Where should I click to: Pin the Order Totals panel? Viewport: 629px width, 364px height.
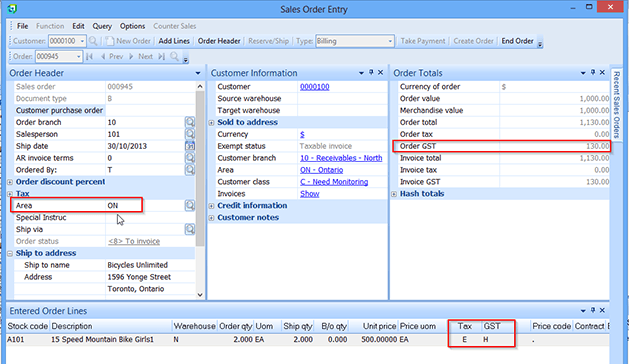click(x=593, y=73)
